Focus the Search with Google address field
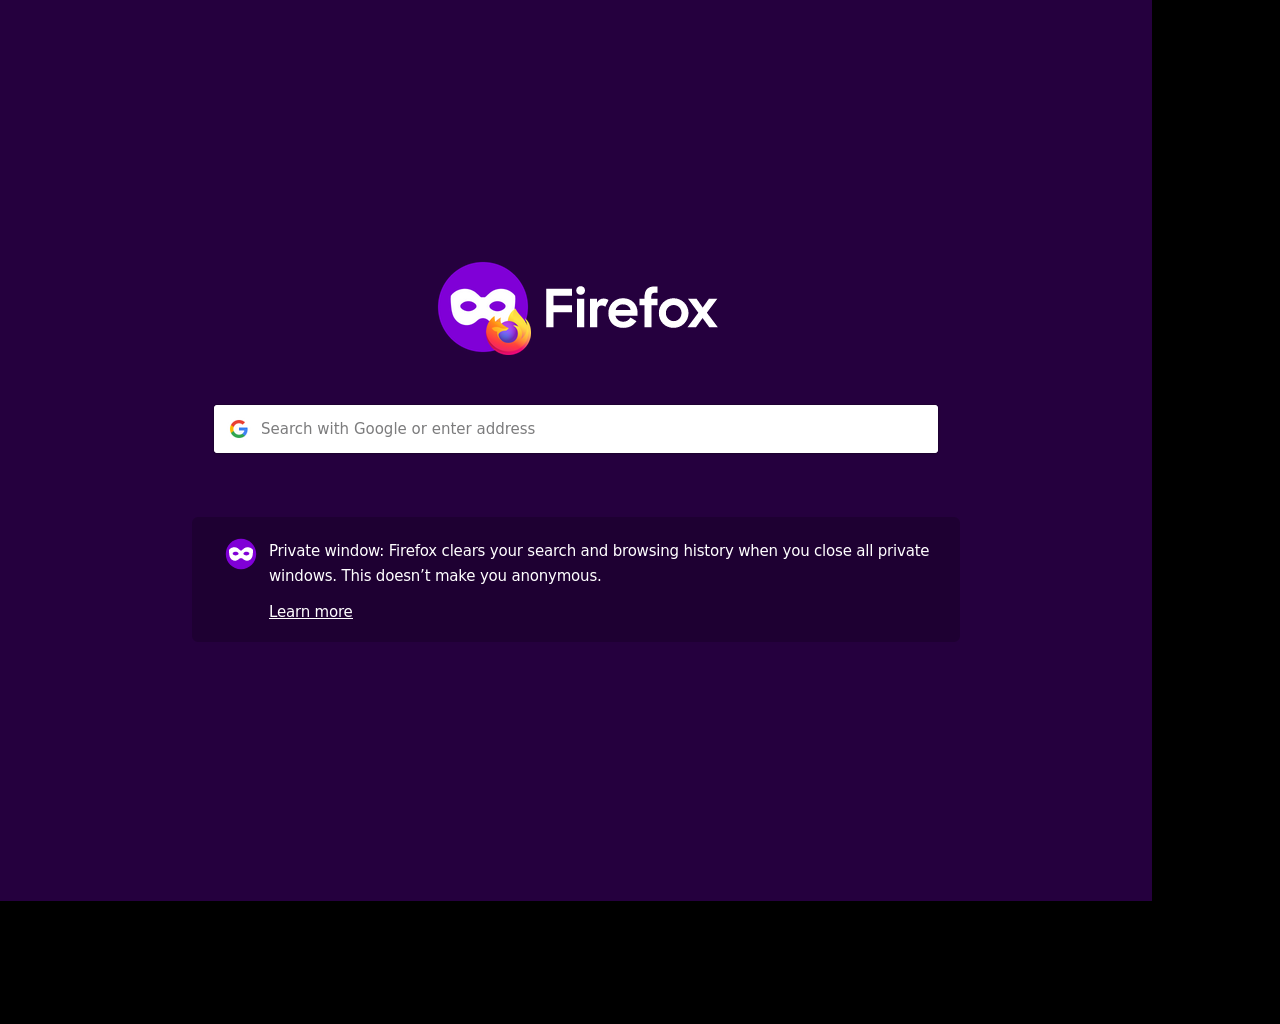Viewport: 1280px width, 1024px height. (x=576, y=429)
